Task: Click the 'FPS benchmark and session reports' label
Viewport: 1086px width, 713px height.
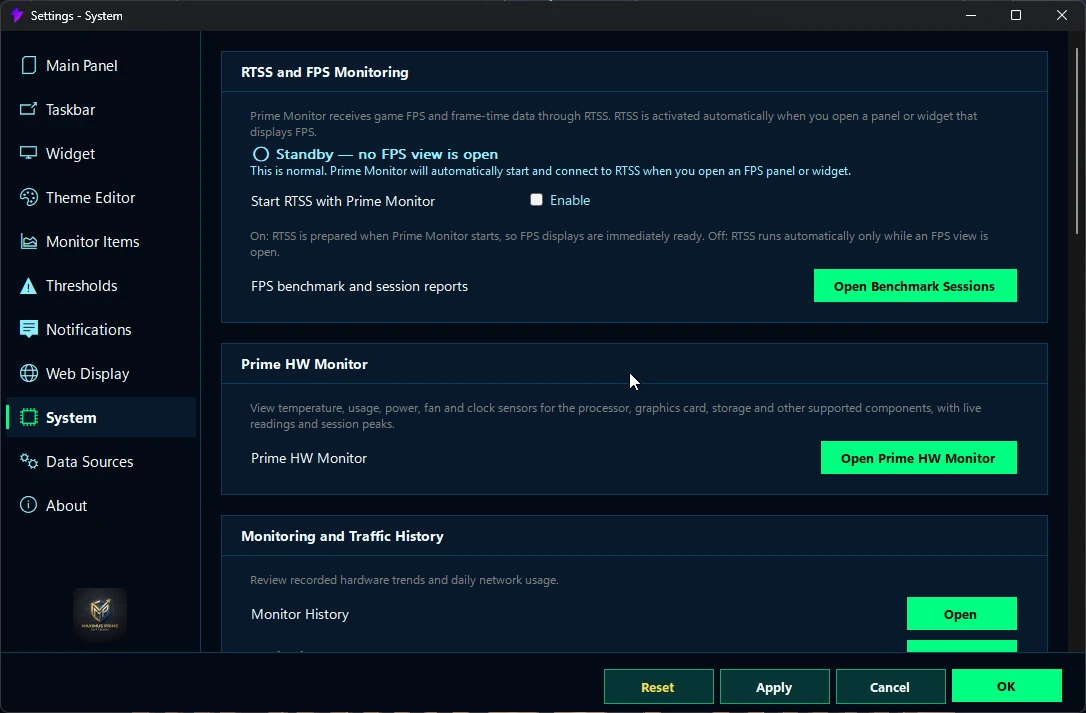Action: click(x=359, y=286)
